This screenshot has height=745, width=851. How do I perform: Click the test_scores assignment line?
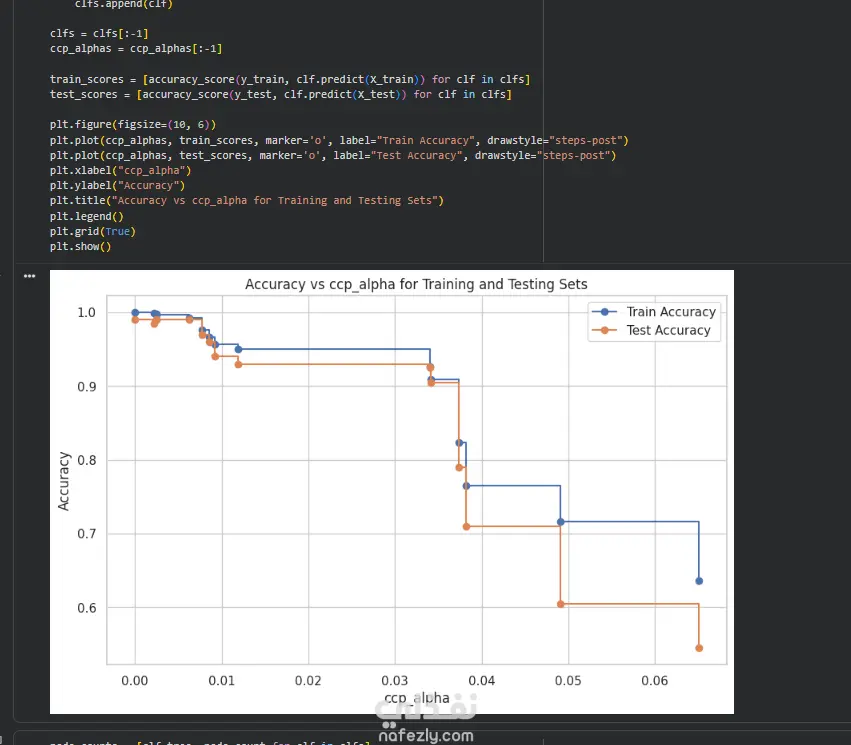[280, 94]
